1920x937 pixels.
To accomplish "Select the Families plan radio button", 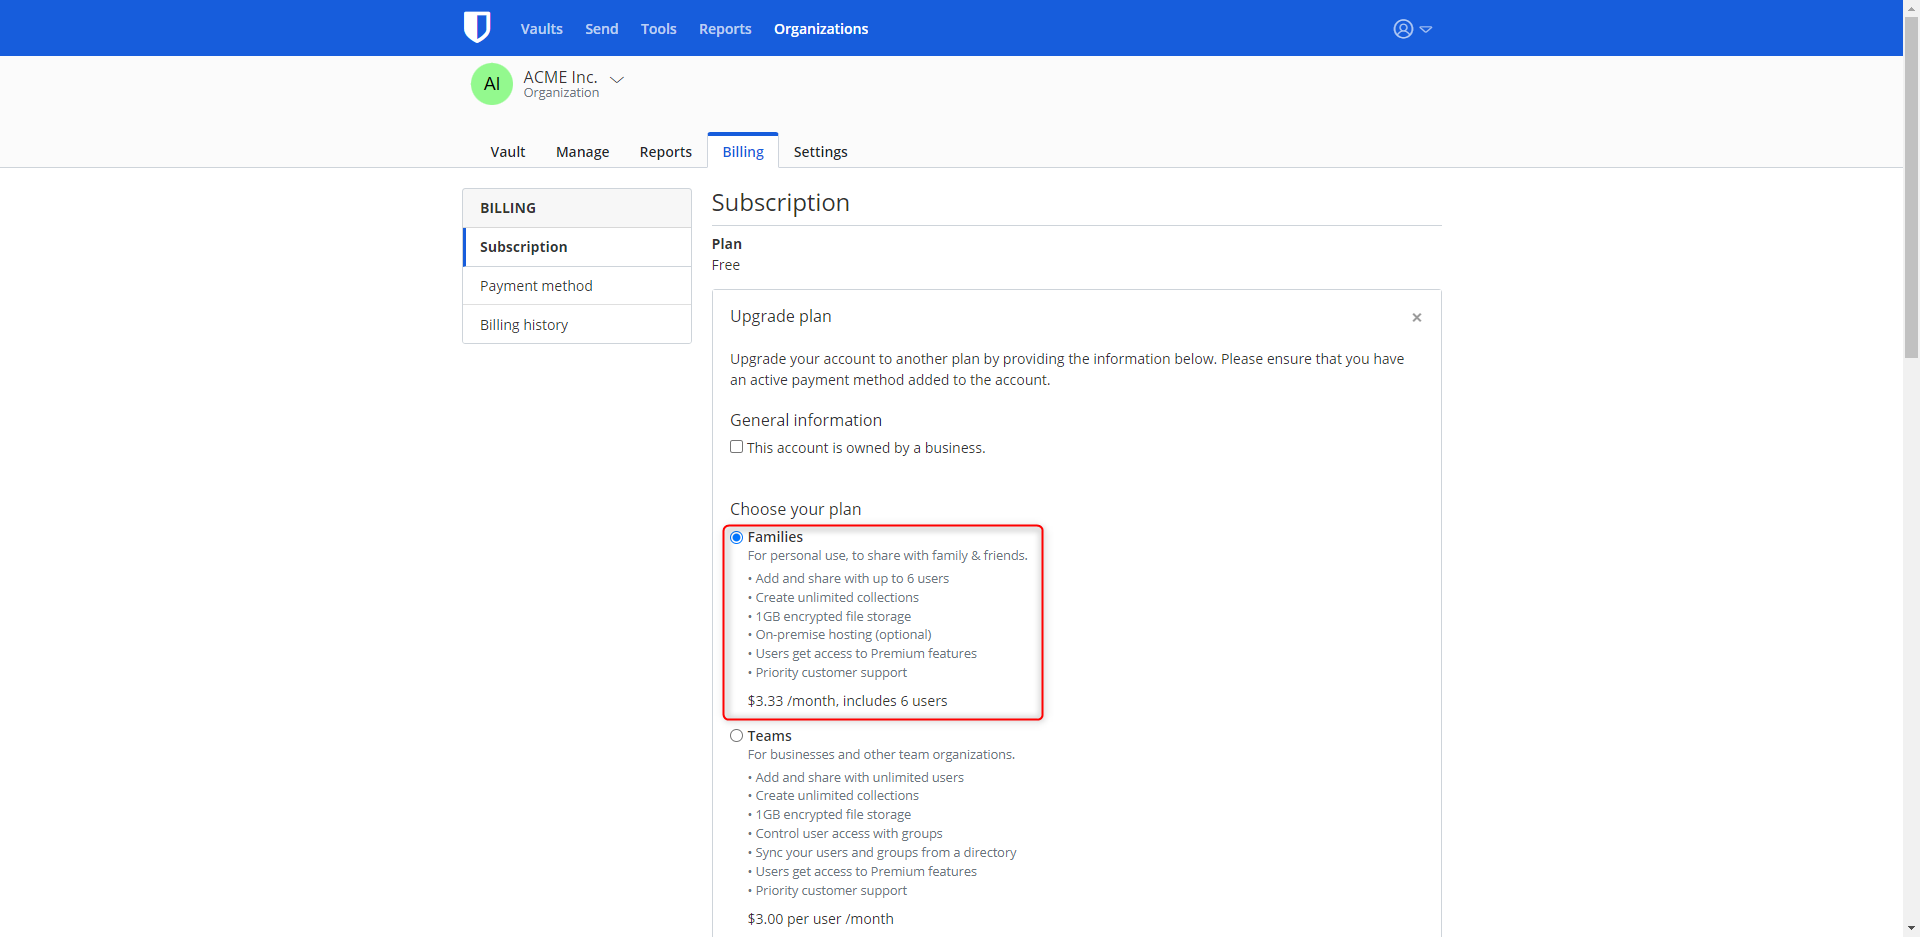I will (x=737, y=537).
